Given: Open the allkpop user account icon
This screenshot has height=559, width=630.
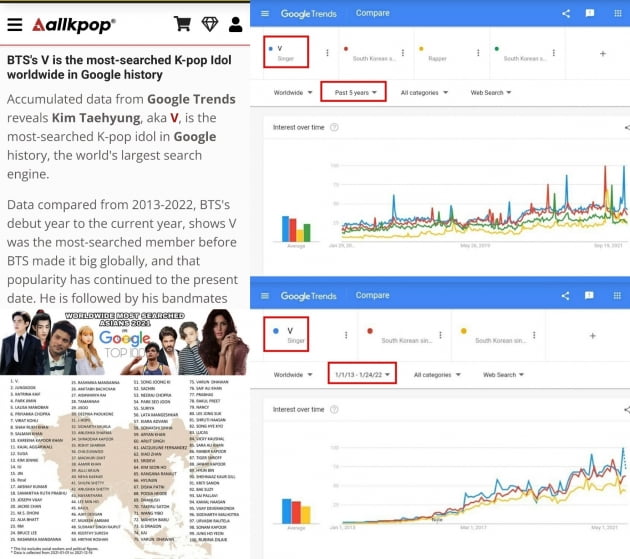Looking at the screenshot, I should 235,24.
